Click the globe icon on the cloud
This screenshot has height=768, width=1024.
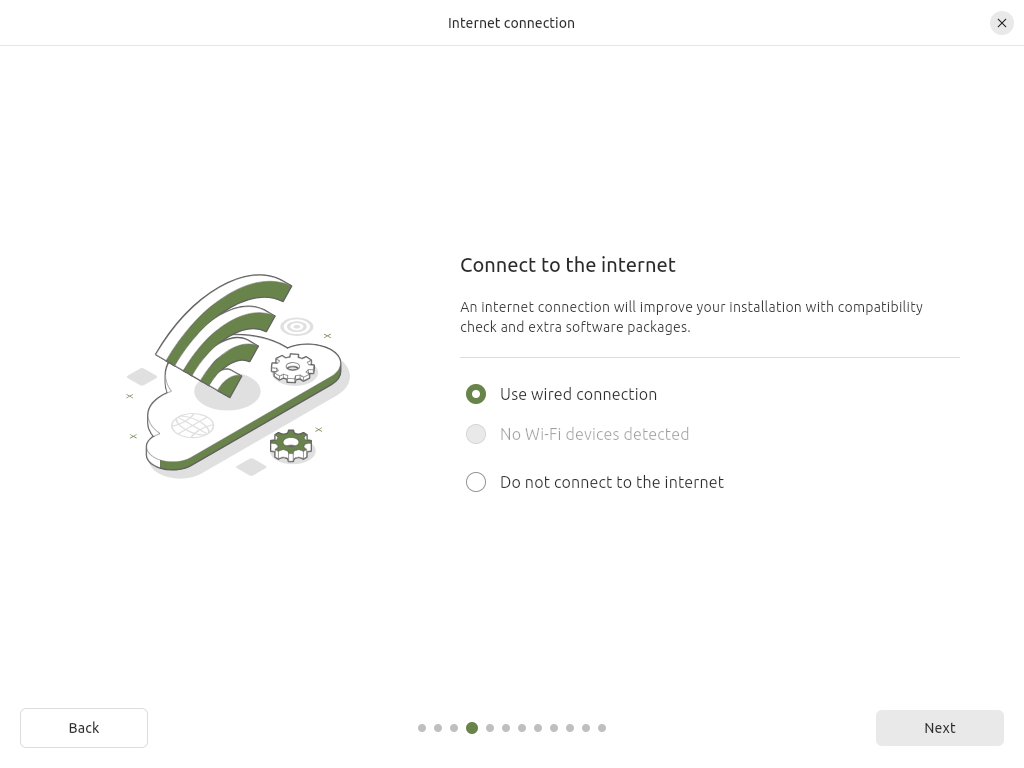coord(192,426)
